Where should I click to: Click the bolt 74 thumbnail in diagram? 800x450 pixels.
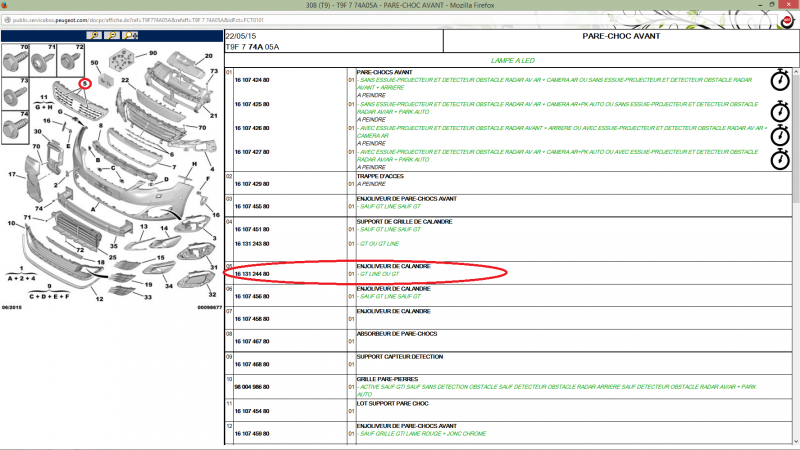[x=17, y=128]
